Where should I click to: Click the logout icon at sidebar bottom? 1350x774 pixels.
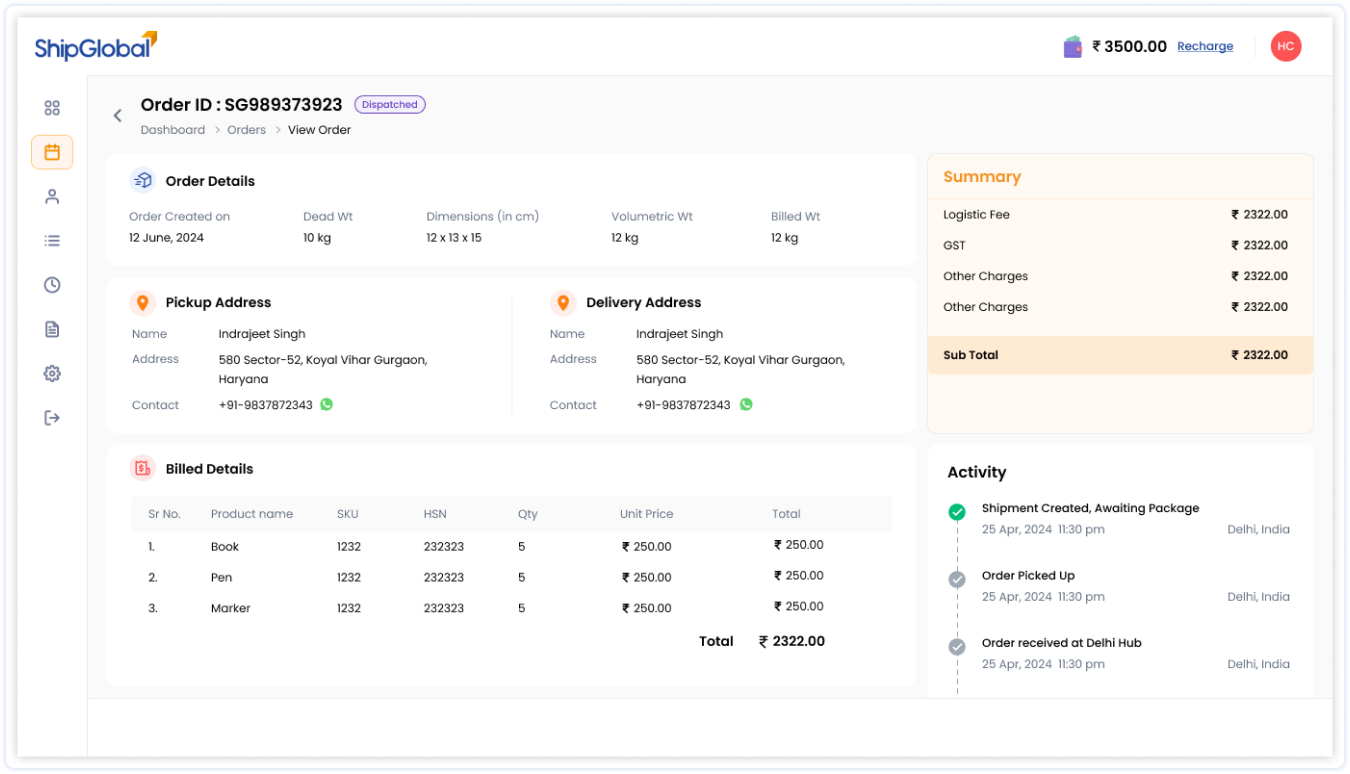[52, 417]
